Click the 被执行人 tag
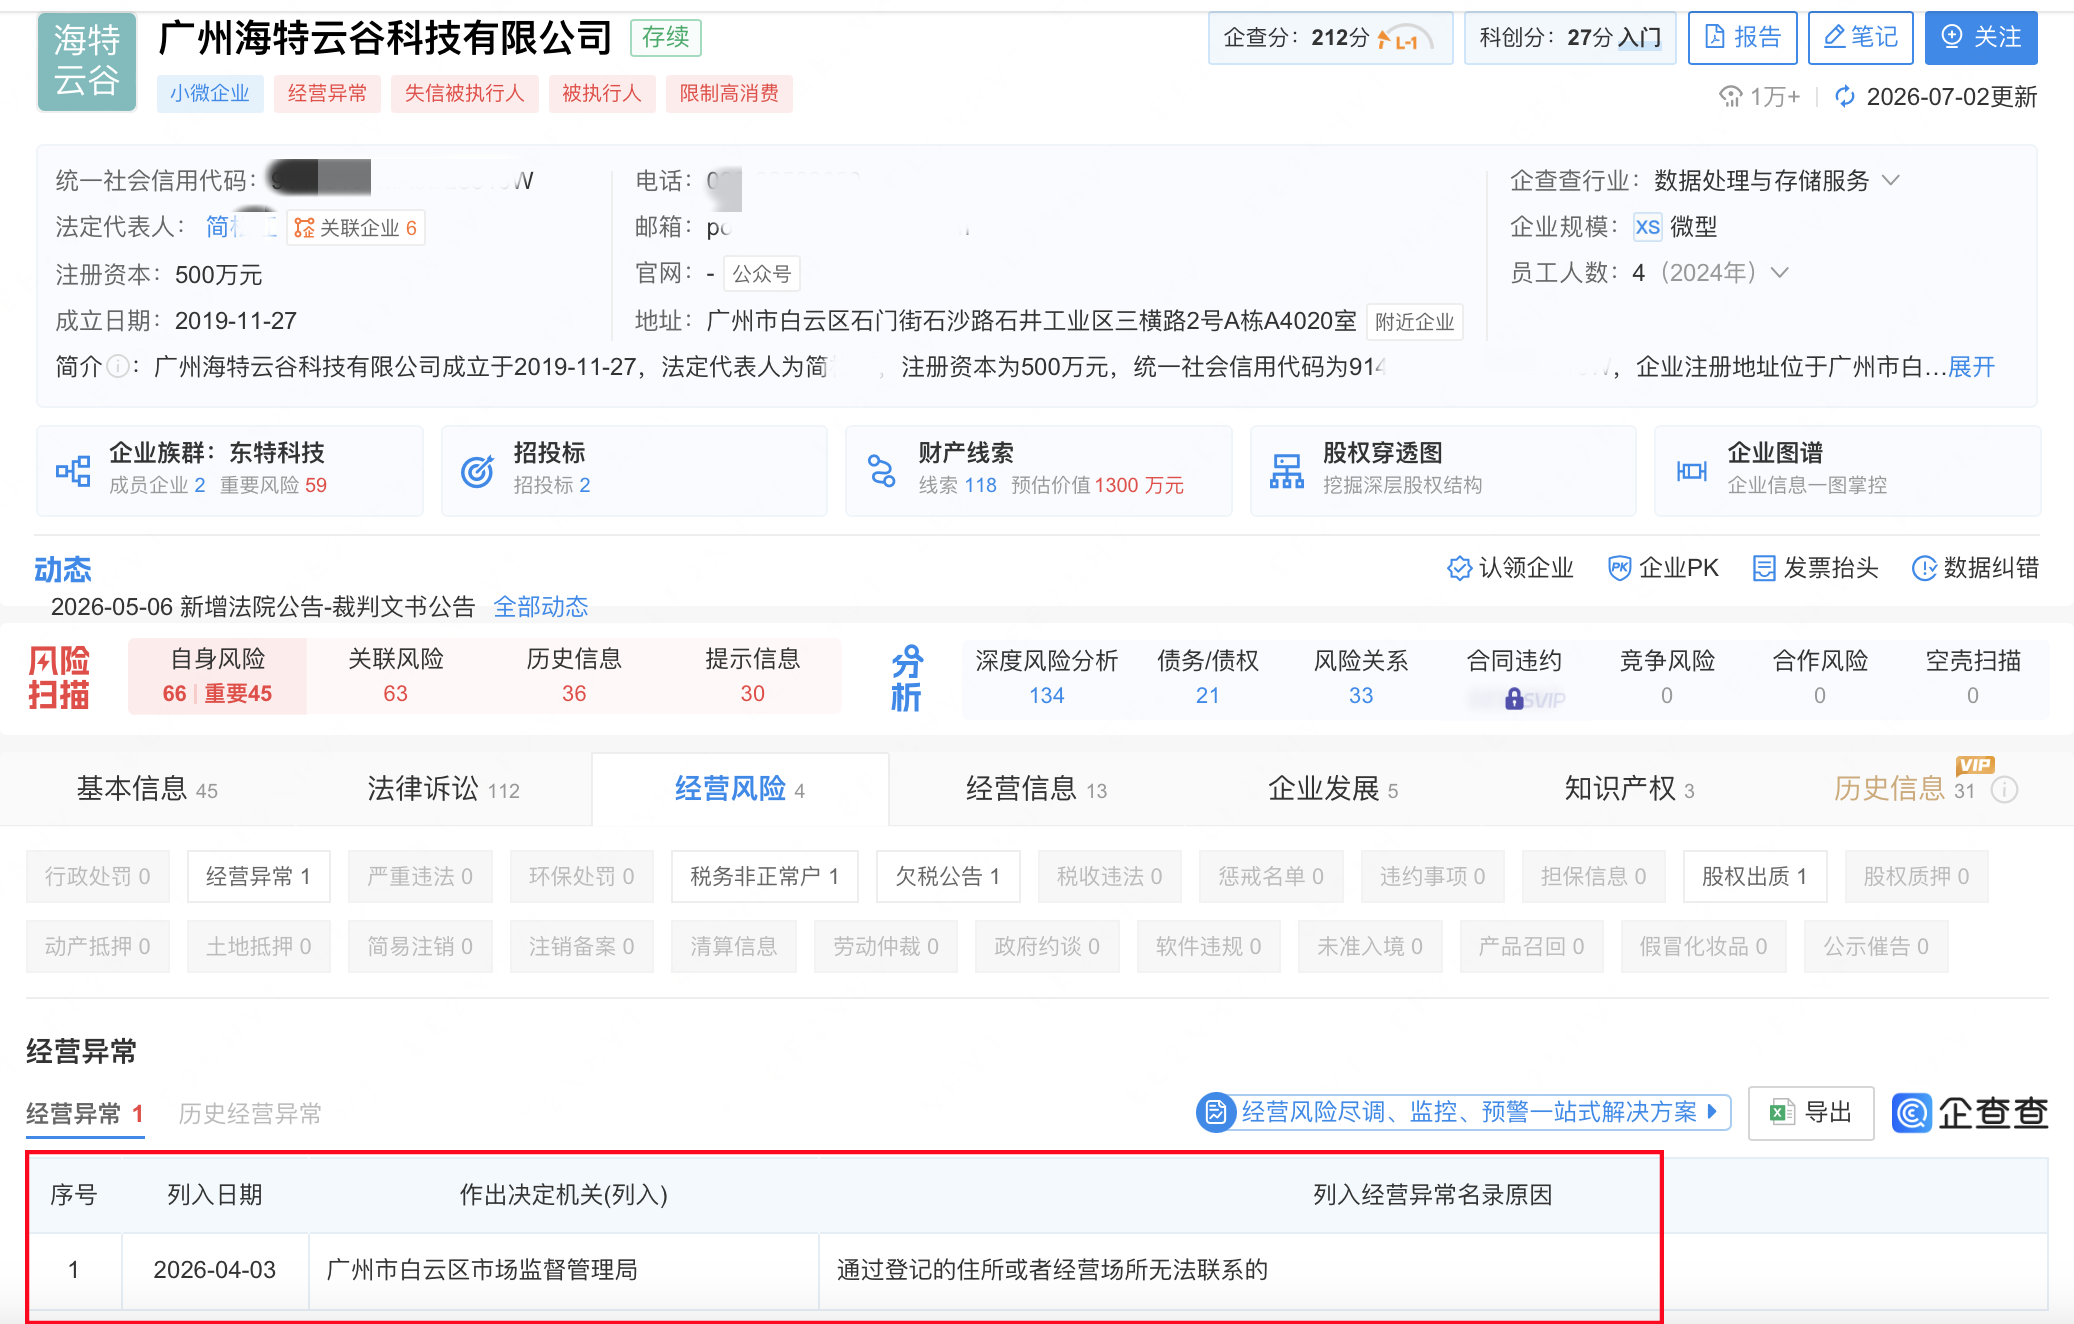The width and height of the screenshot is (2074, 1324). pyautogui.click(x=602, y=93)
